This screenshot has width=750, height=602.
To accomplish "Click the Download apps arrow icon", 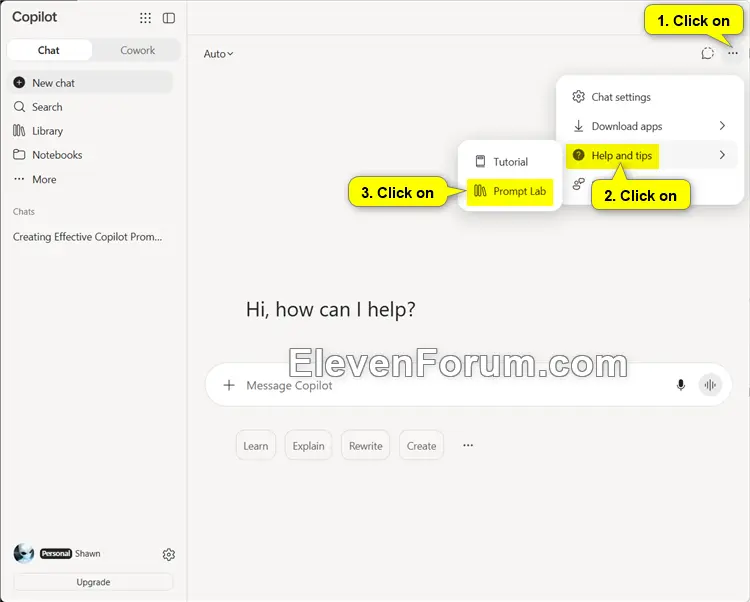I will [x=578, y=126].
